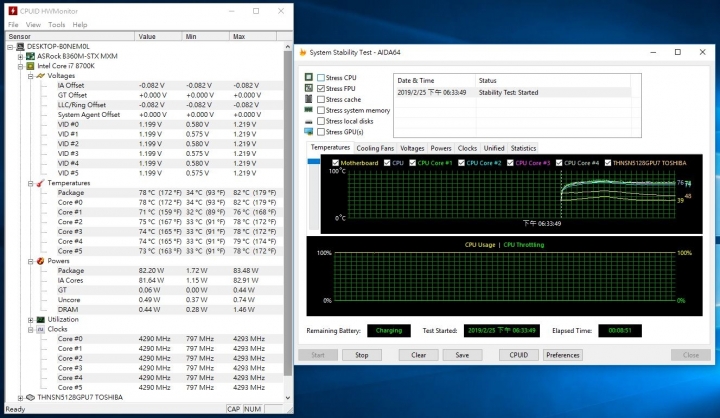The height and width of the screenshot is (418, 720).
Task: Click the CPU icon beside Stress CPU
Action: pos(309,77)
